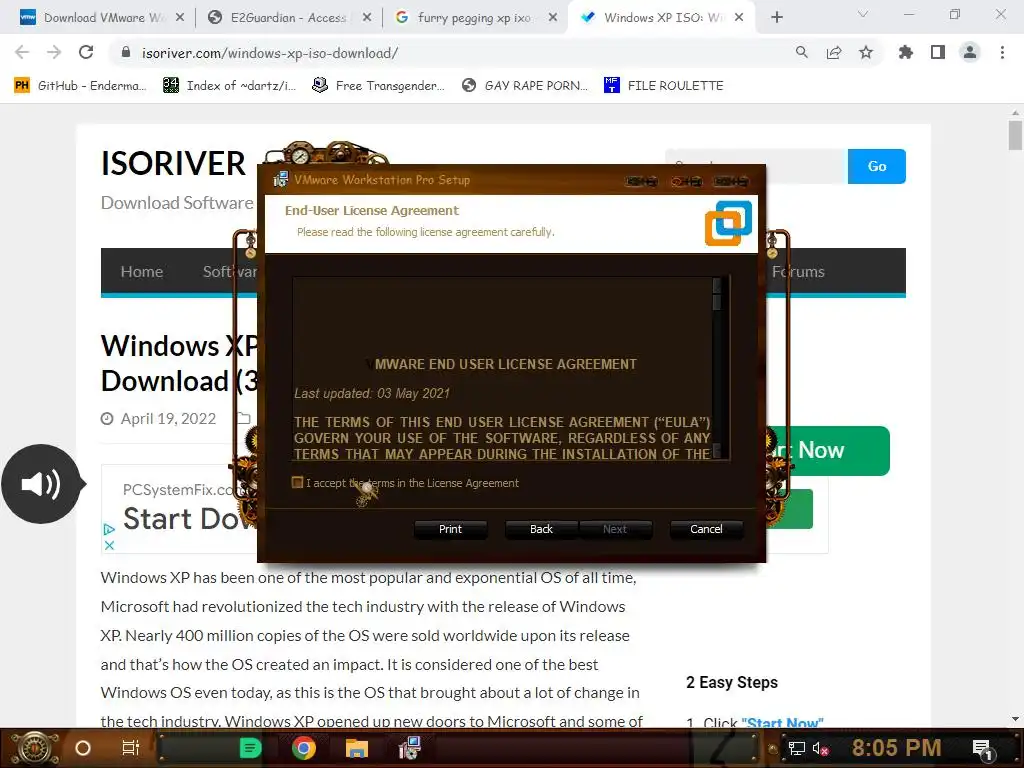Open the tab search chevron dropdown

click(863, 14)
